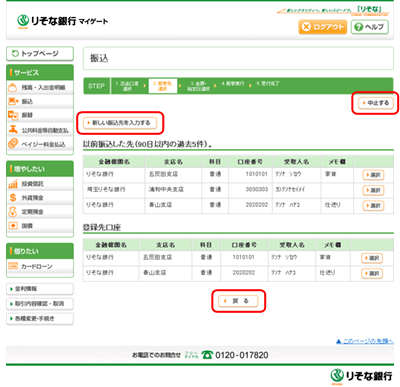Screen dimensions: 400x387
Task: Go to トップページ from the sidebar
Action: (x=40, y=53)
